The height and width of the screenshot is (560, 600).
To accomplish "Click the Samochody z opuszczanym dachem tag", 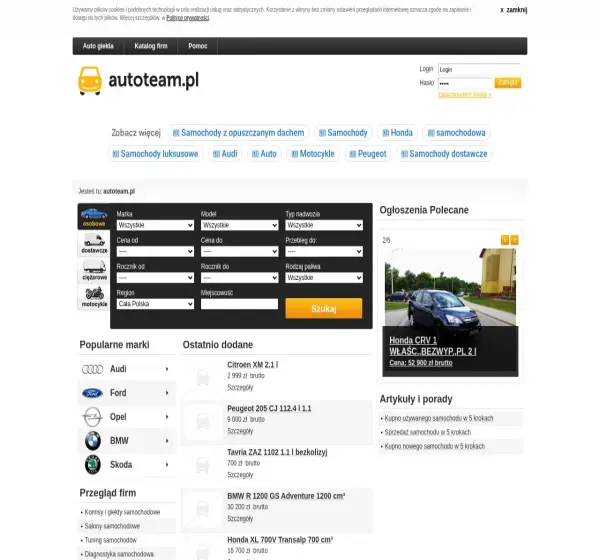I will point(238,133).
